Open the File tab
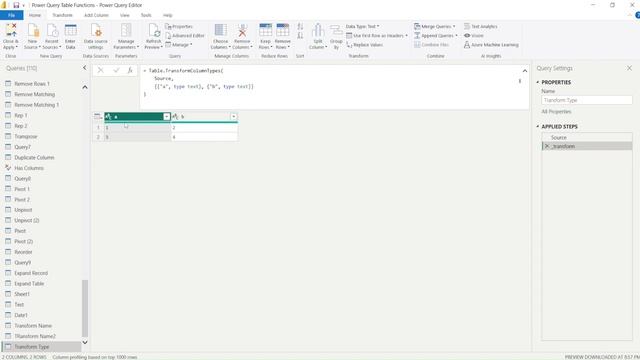The width and height of the screenshot is (640, 360). (11, 15)
